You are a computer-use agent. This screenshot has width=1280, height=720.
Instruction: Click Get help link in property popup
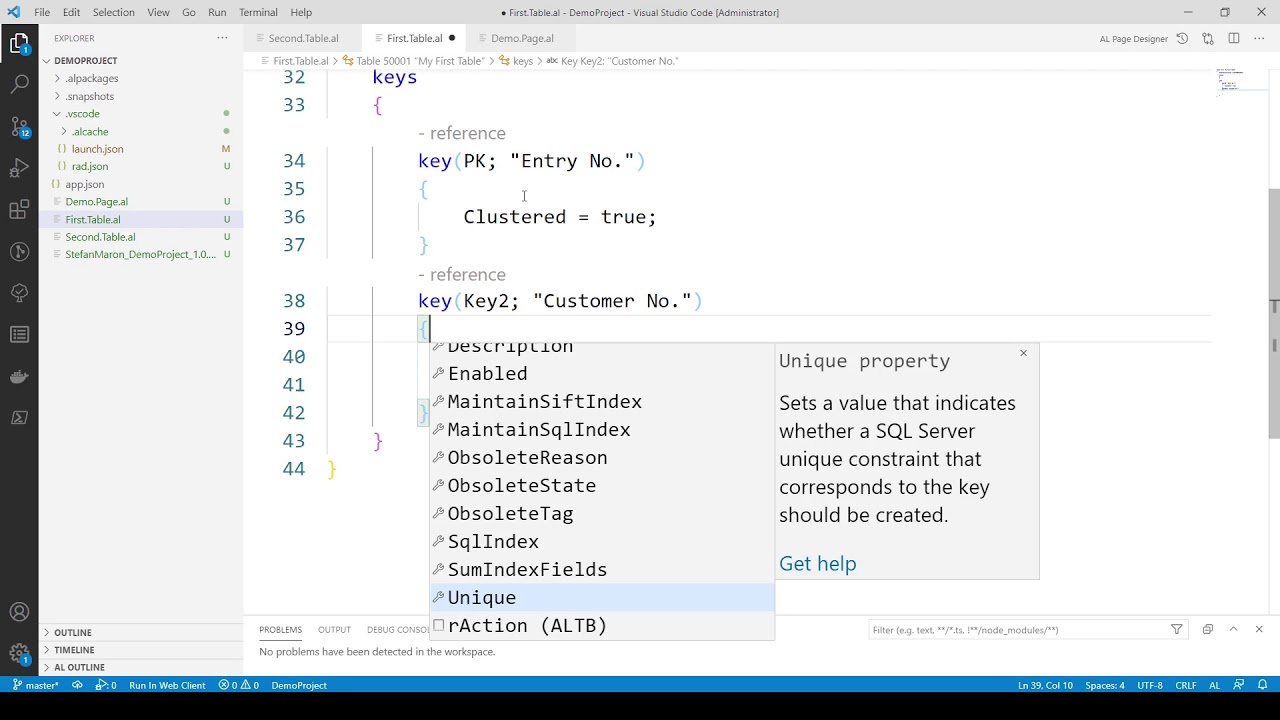coord(818,563)
